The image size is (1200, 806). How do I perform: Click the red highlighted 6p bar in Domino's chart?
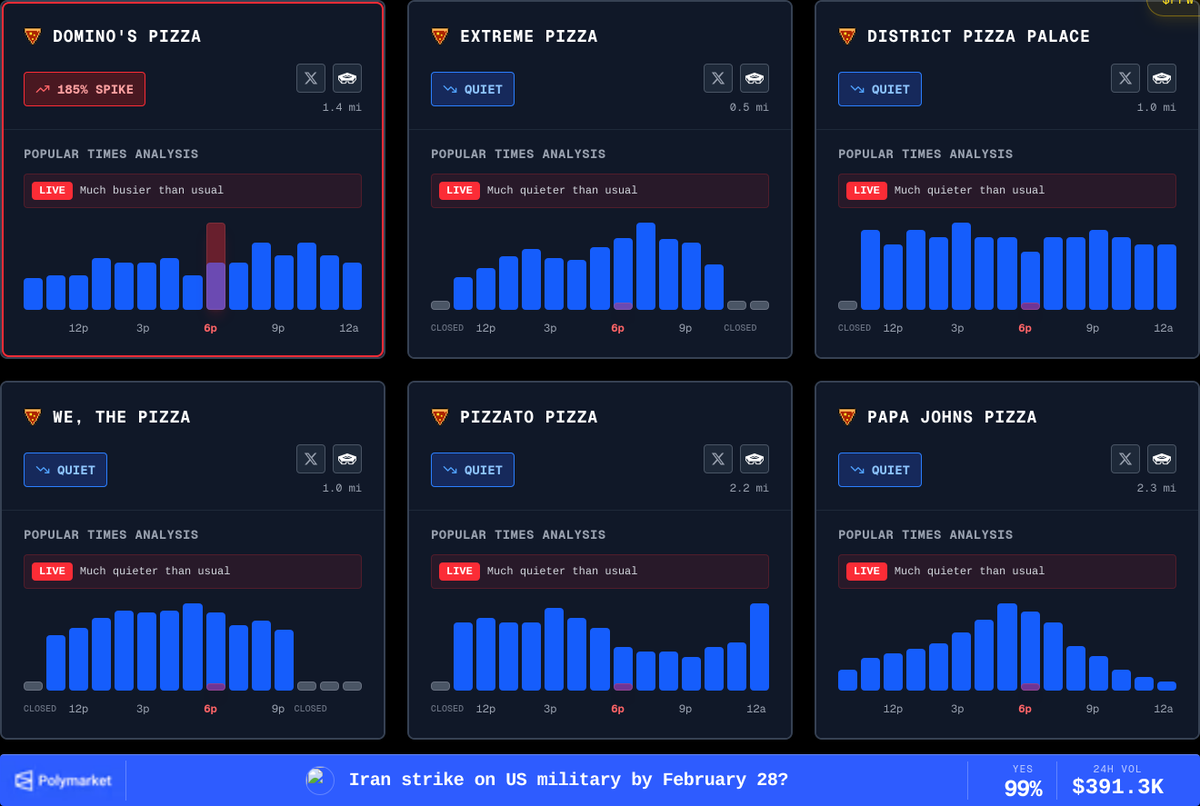coord(216,266)
